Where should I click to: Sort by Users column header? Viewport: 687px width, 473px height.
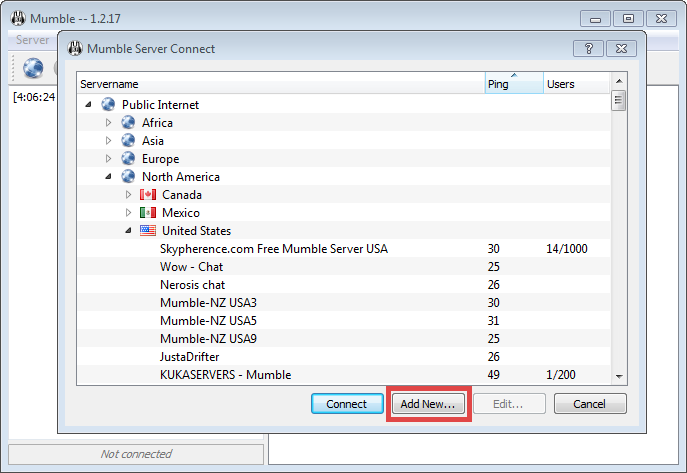[574, 84]
